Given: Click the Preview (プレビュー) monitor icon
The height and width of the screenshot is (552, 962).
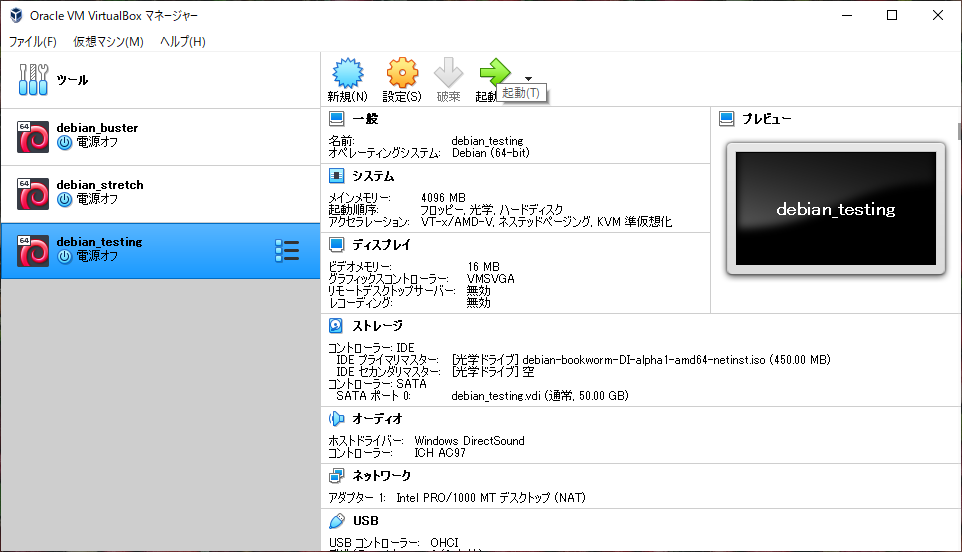Looking at the screenshot, I should (726, 118).
